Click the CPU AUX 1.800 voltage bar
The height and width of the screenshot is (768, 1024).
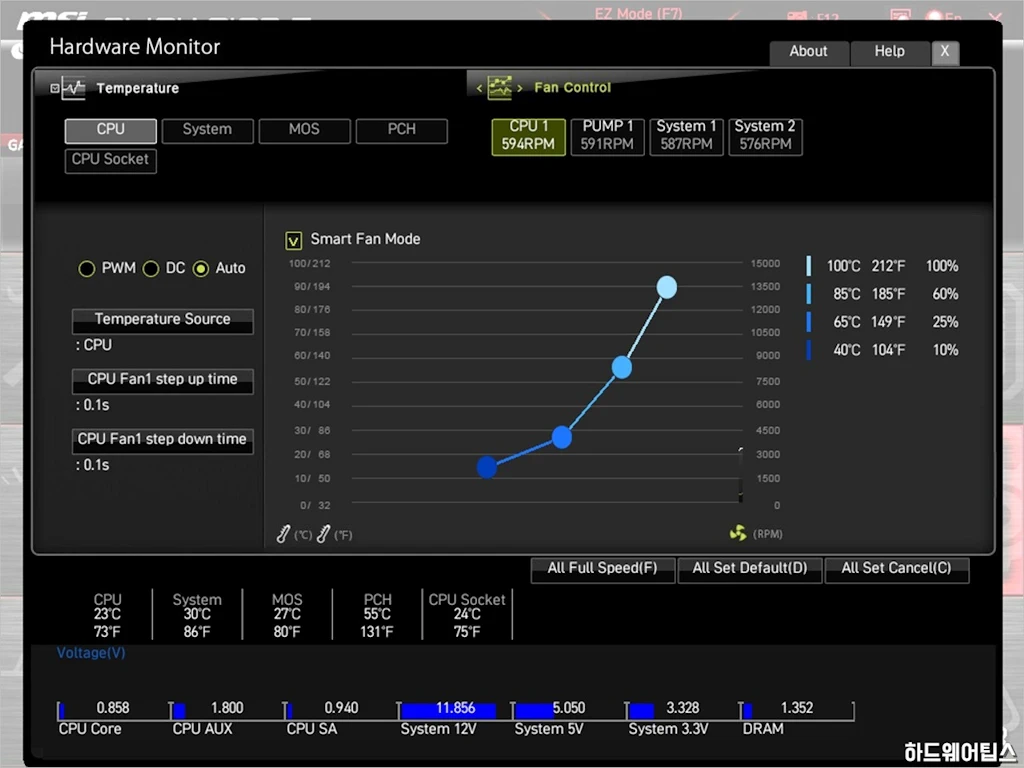[227, 710]
